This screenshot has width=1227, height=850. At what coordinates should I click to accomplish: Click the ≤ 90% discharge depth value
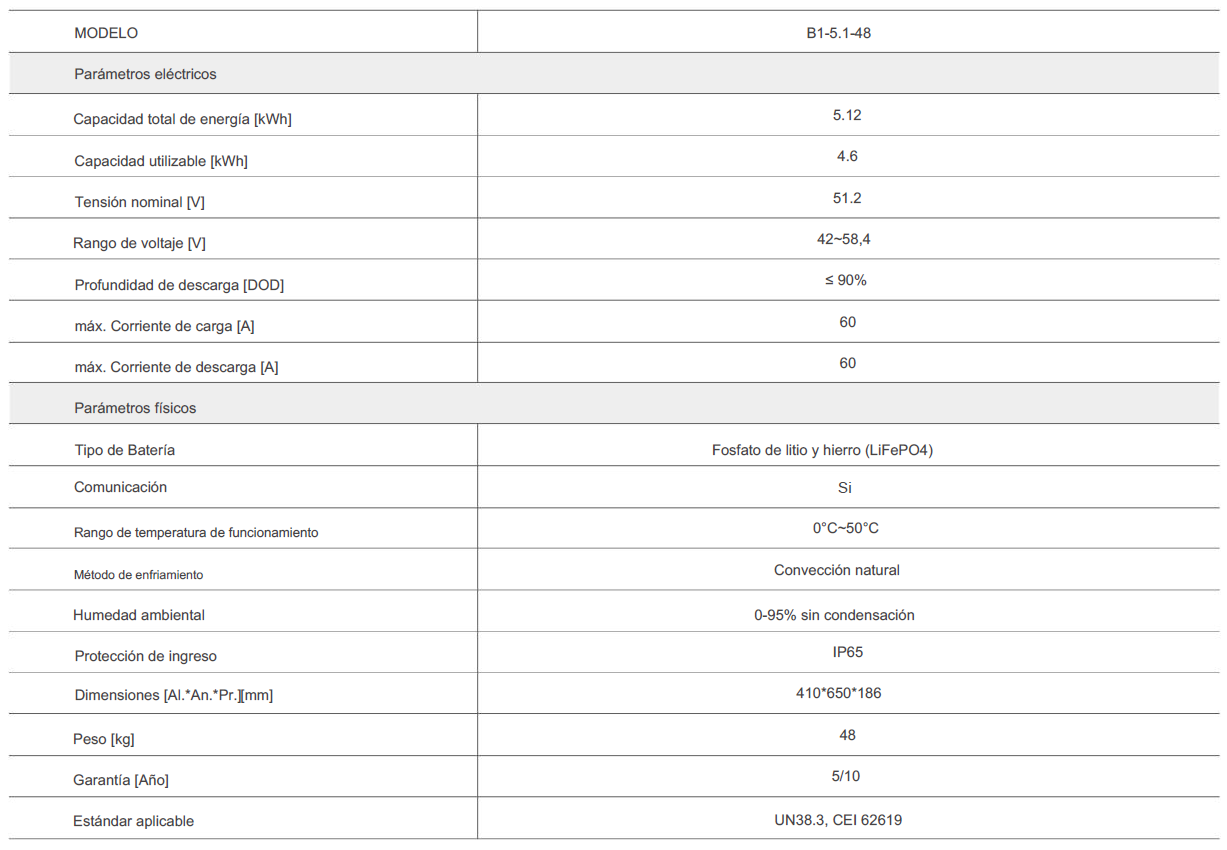point(846,280)
